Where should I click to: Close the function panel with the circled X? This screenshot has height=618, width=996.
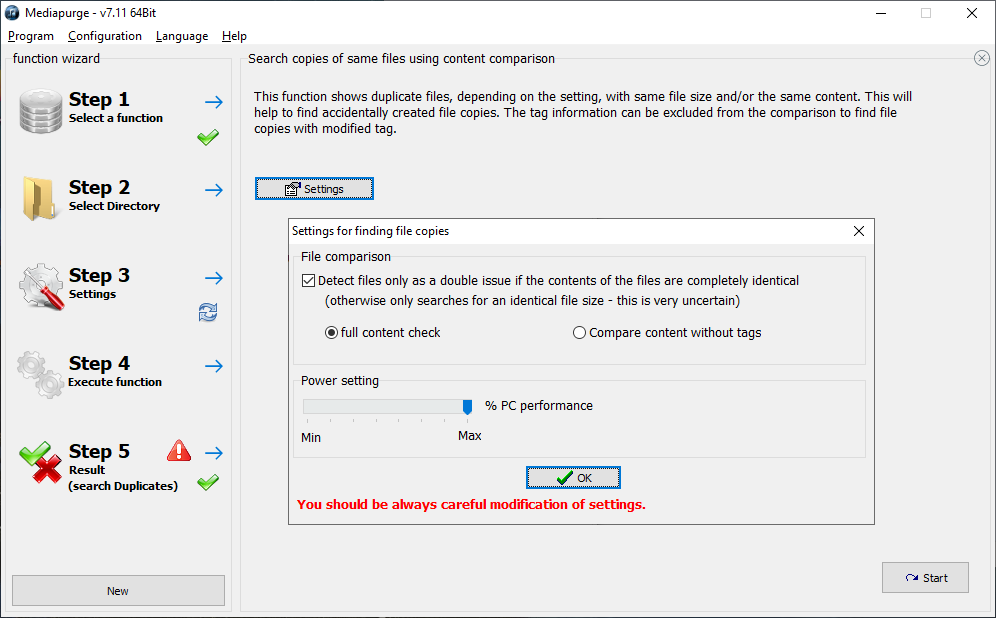pyautogui.click(x=981, y=58)
